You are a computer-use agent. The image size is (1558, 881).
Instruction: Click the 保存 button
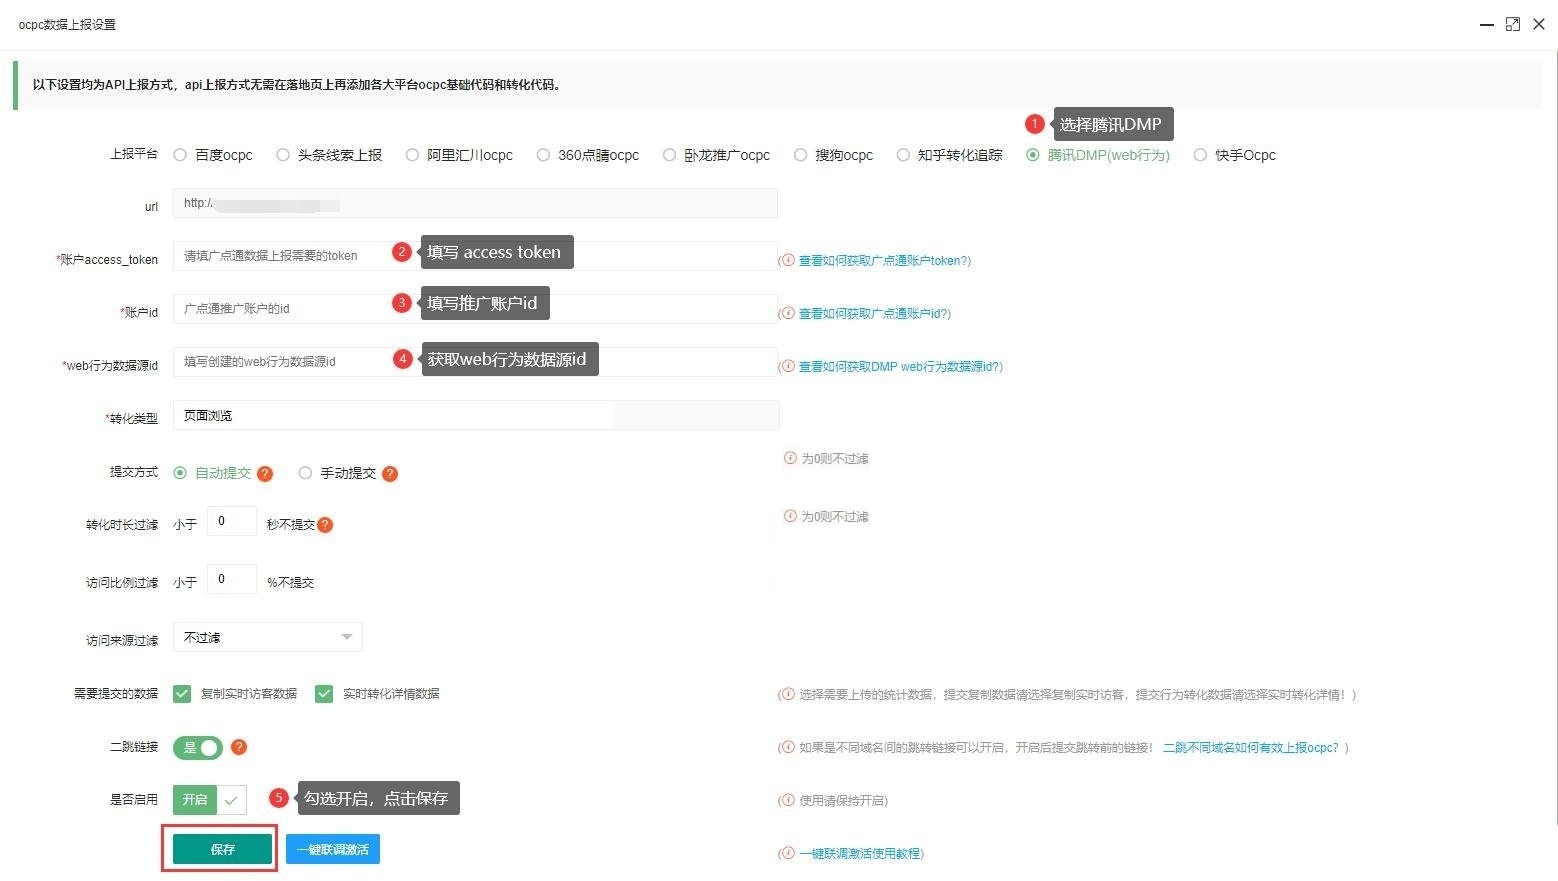[220, 849]
